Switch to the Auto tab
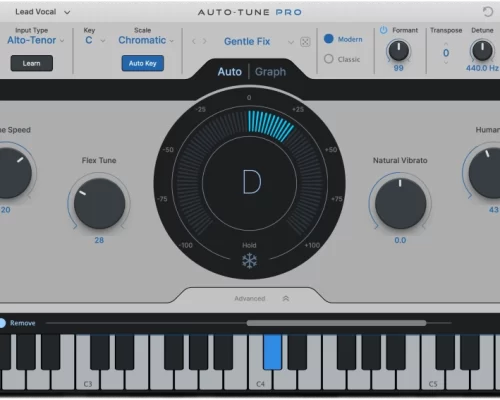The image size is (500, 400). point(230,72)
